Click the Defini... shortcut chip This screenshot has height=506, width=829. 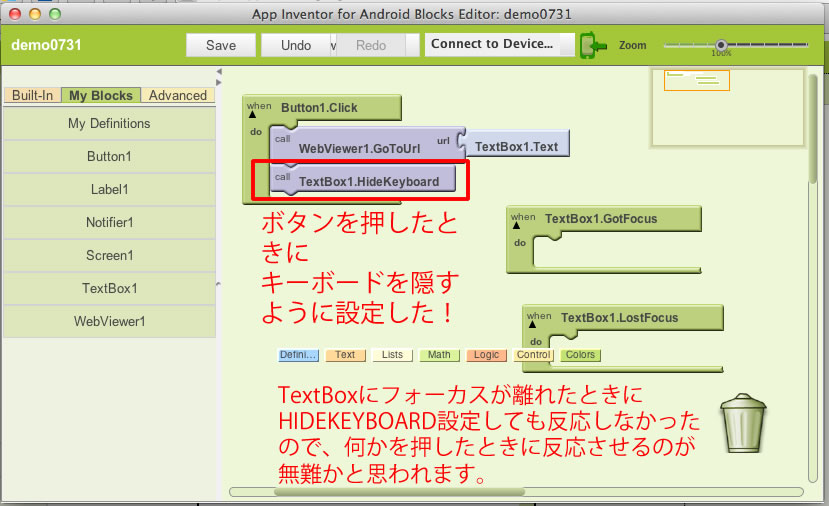(299, 355)
